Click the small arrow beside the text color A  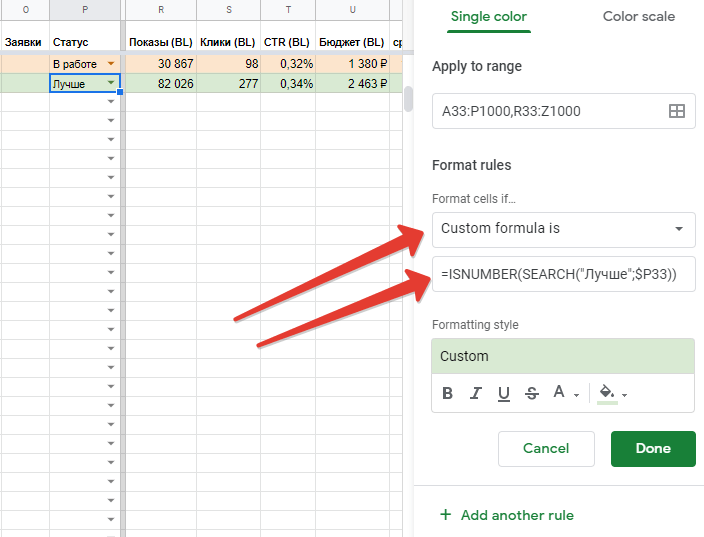click(576, 395)
